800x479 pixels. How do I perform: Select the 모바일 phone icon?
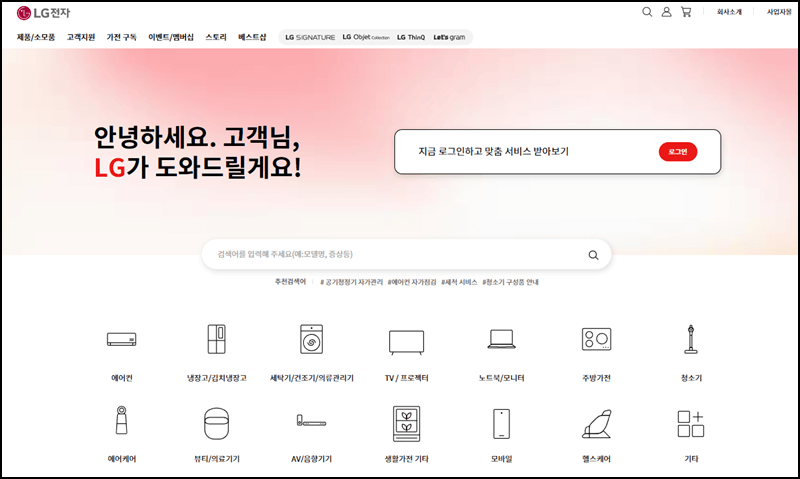[502, 423]
